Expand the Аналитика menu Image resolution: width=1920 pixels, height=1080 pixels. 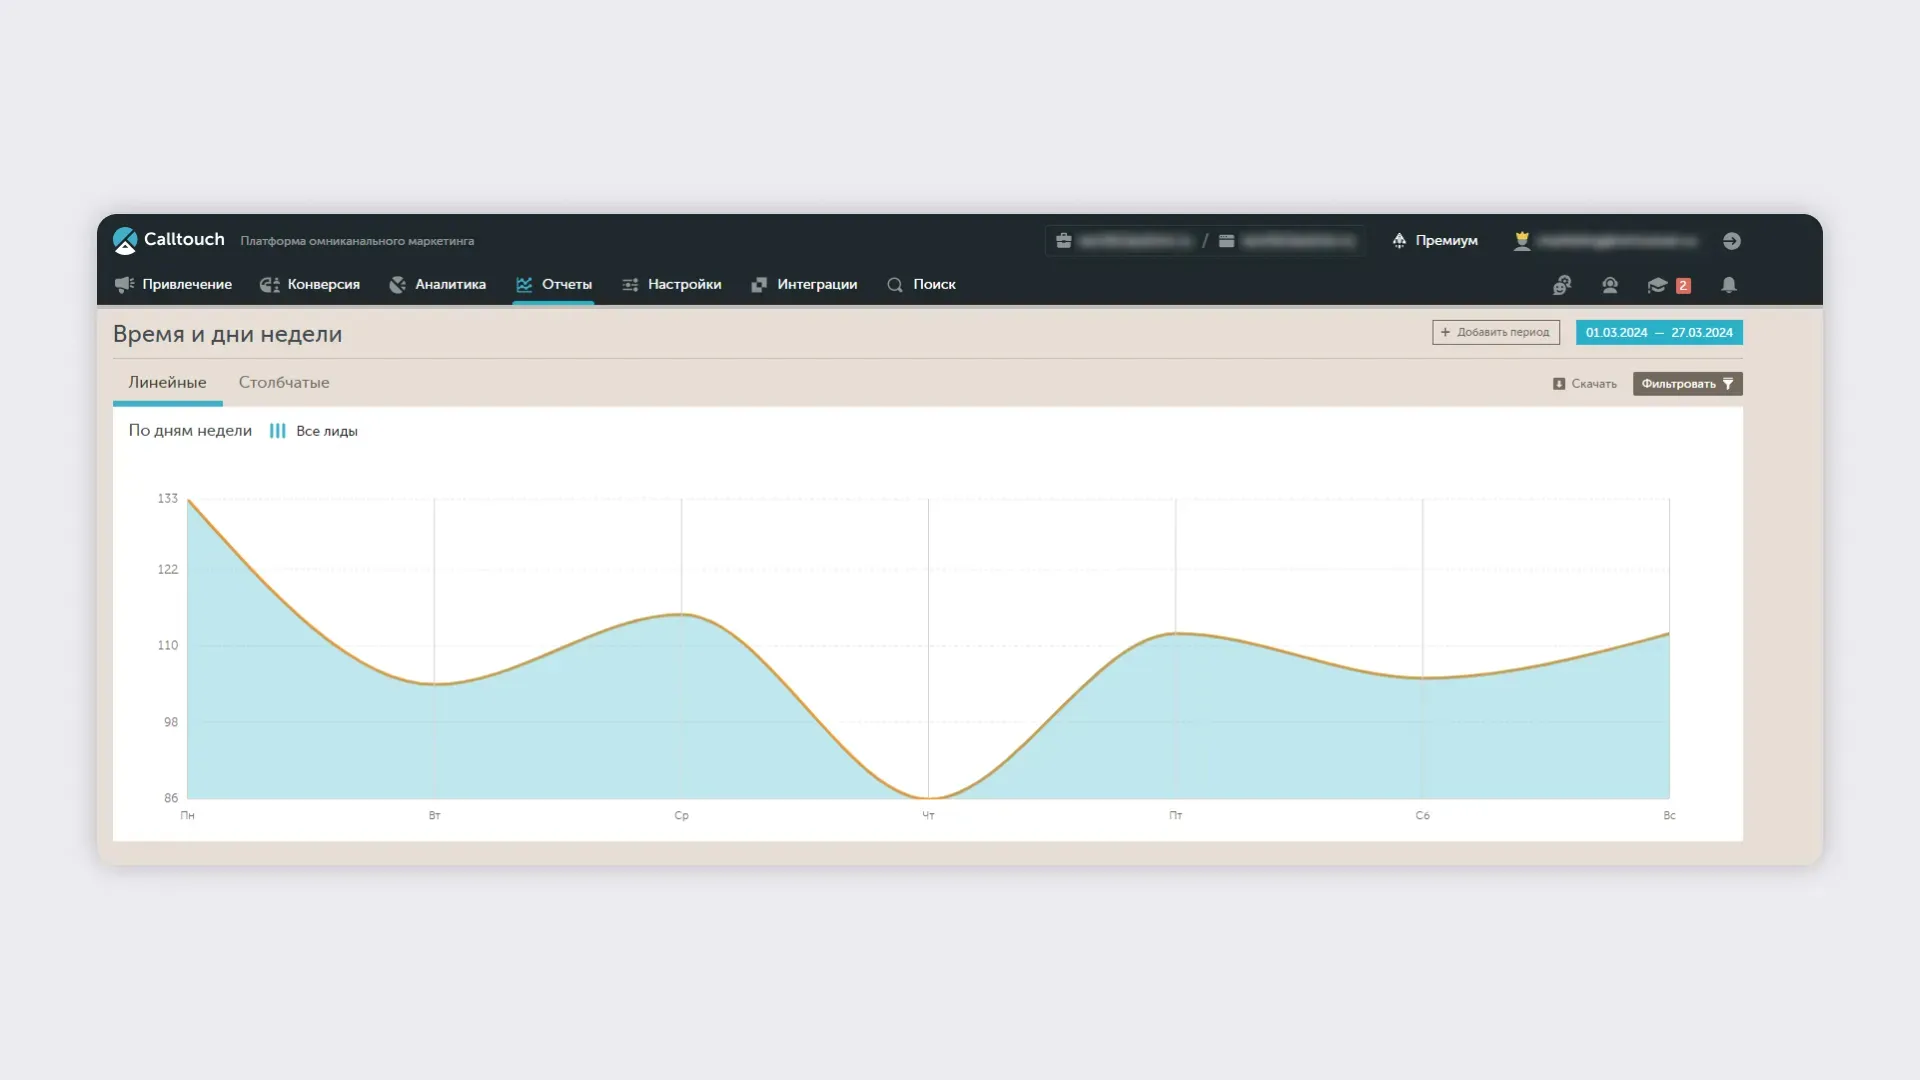tap(438, 285)
